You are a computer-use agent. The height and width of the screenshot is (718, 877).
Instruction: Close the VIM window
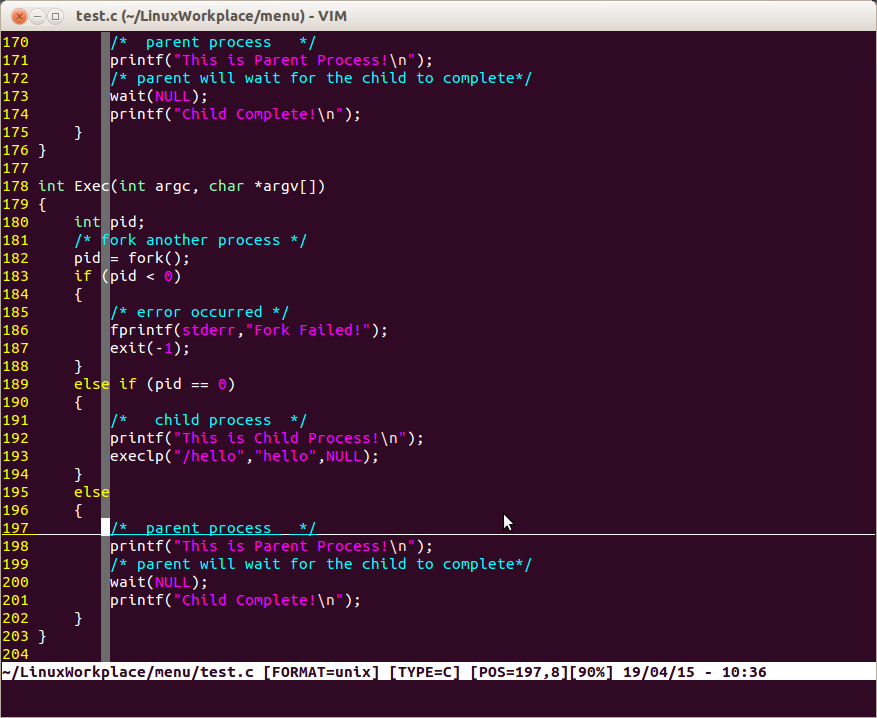pos(15,16)
